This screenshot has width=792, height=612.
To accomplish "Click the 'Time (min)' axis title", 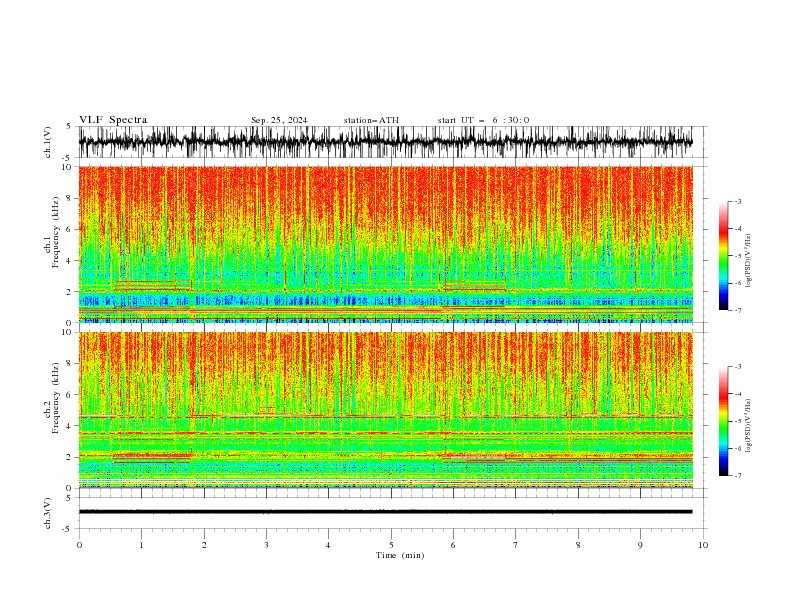I will coord(400,555).
